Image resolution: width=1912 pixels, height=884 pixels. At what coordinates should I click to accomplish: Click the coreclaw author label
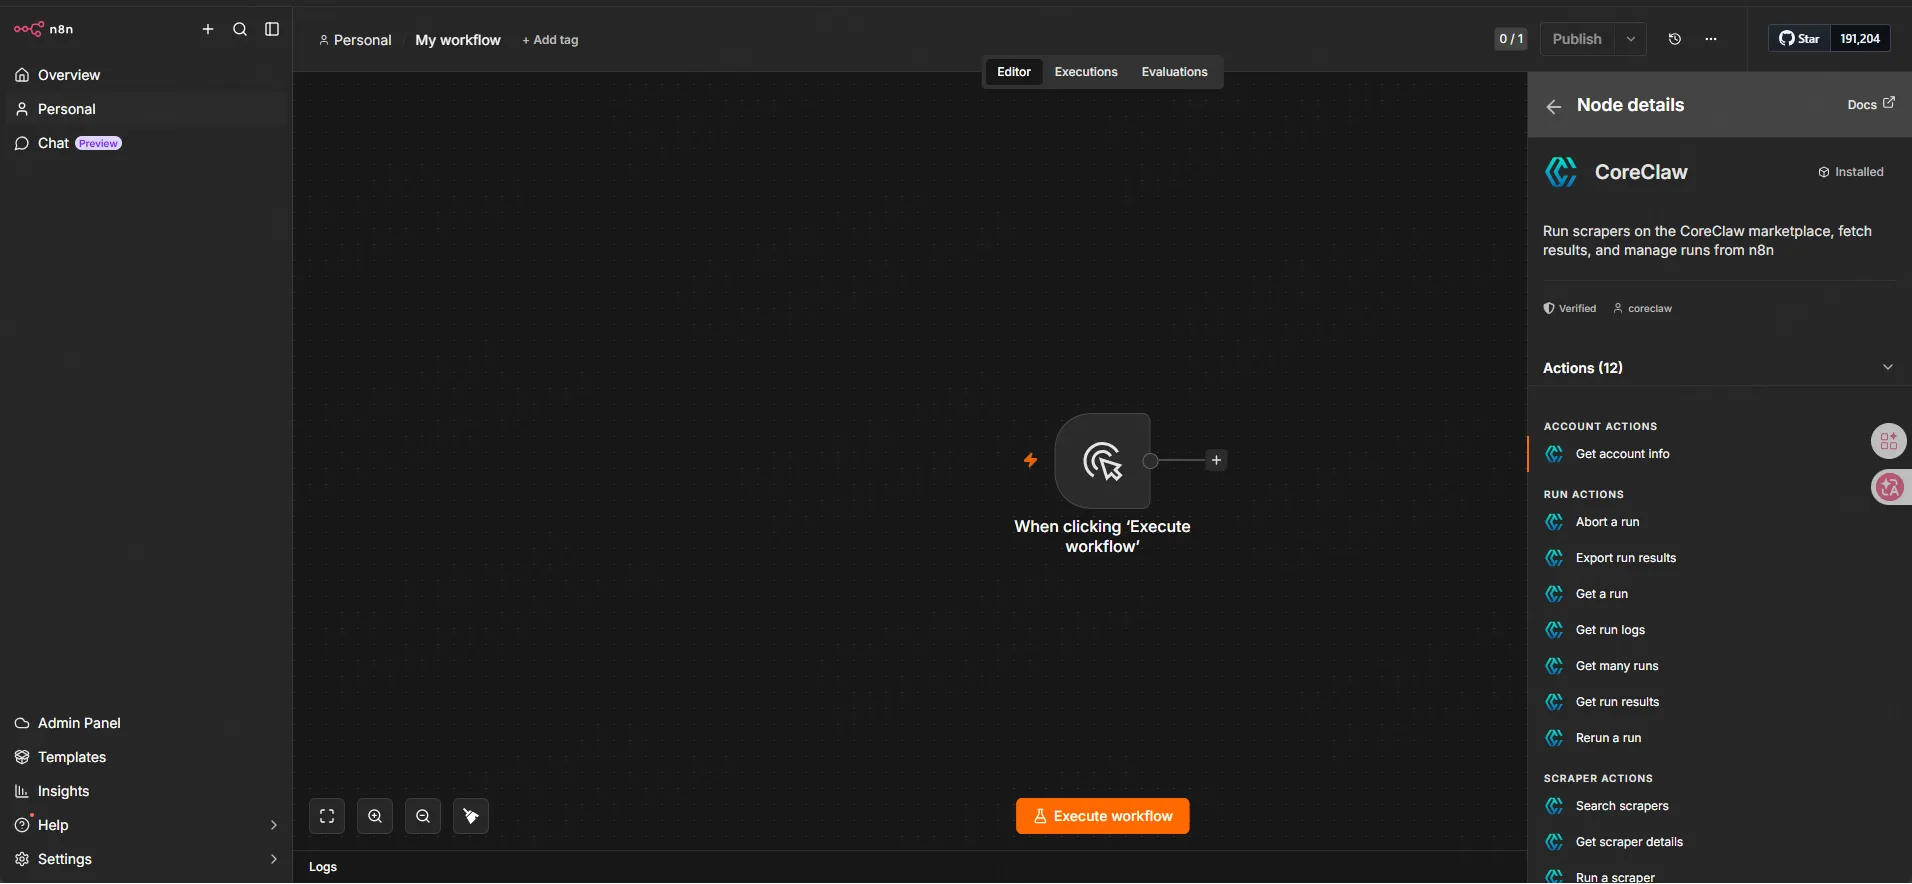(1643, 308)
